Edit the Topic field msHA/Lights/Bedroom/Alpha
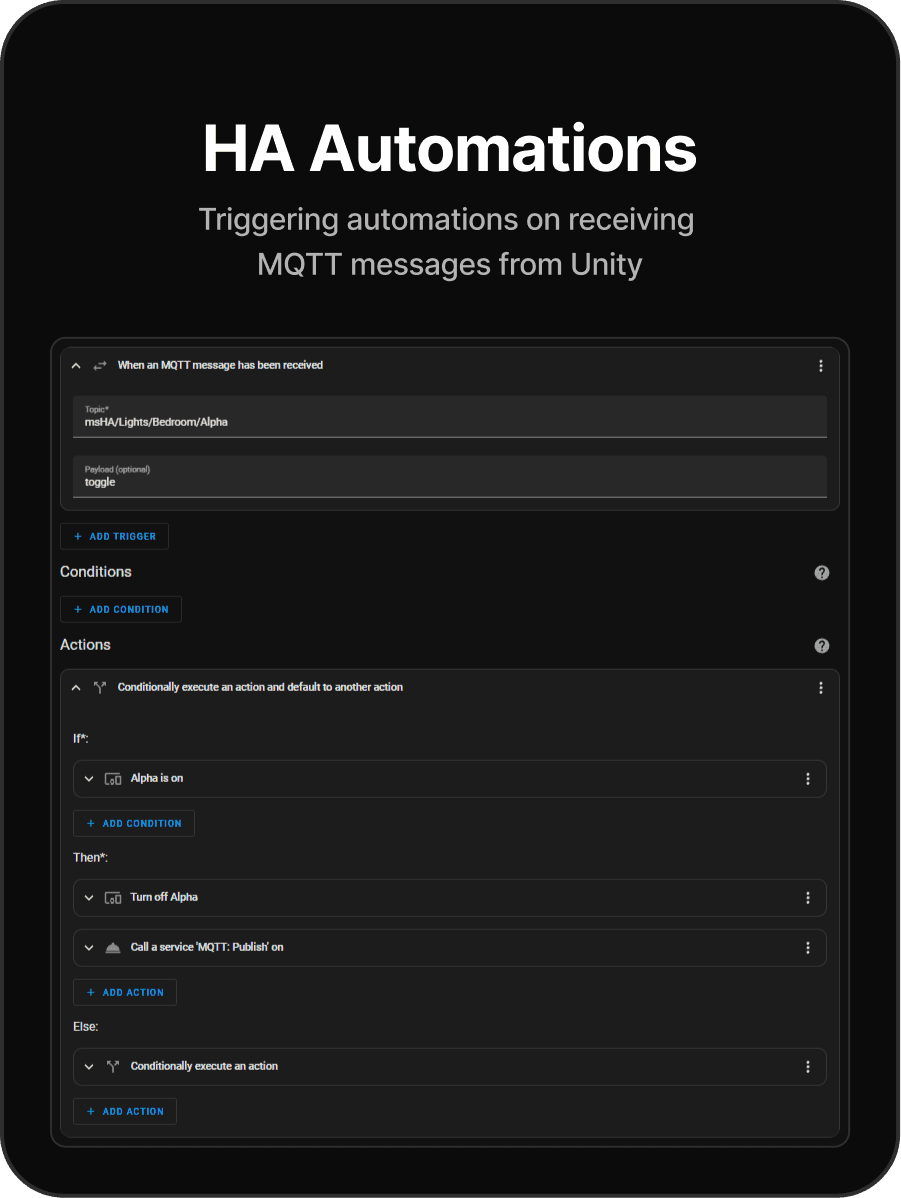Viewport: 901px width, 1198px height. click(x=449, y=416)
